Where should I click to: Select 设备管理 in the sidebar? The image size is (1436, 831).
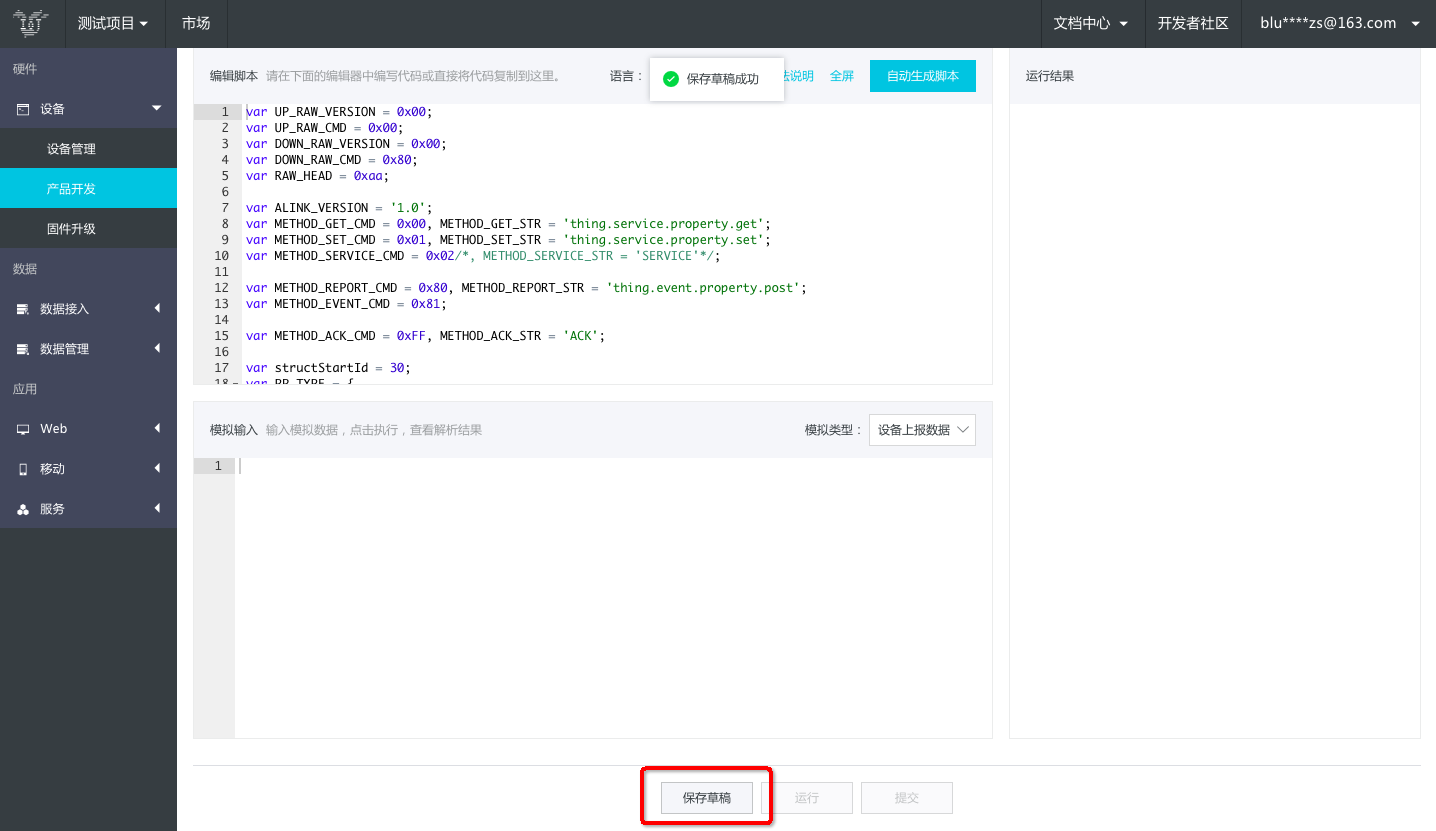tap(88, 149)
